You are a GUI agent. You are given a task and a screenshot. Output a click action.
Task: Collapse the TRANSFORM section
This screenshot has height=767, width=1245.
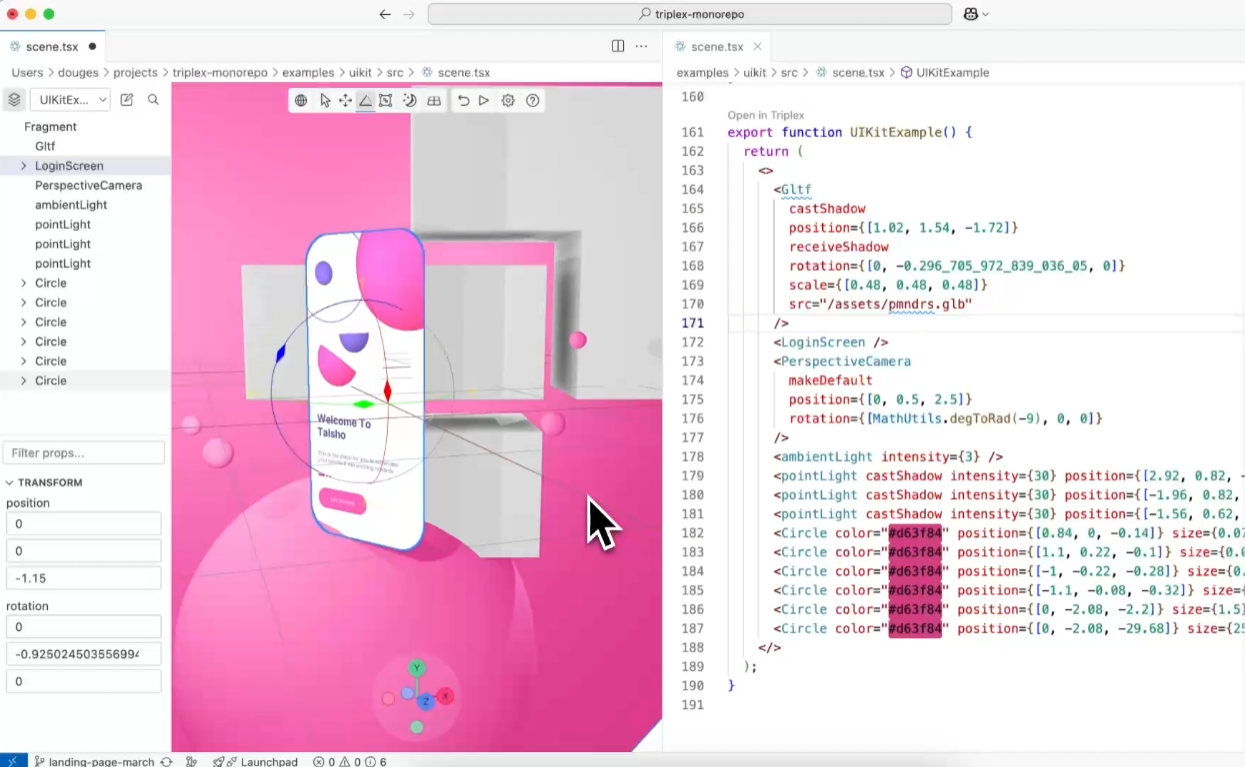click(x=46, y=482)
